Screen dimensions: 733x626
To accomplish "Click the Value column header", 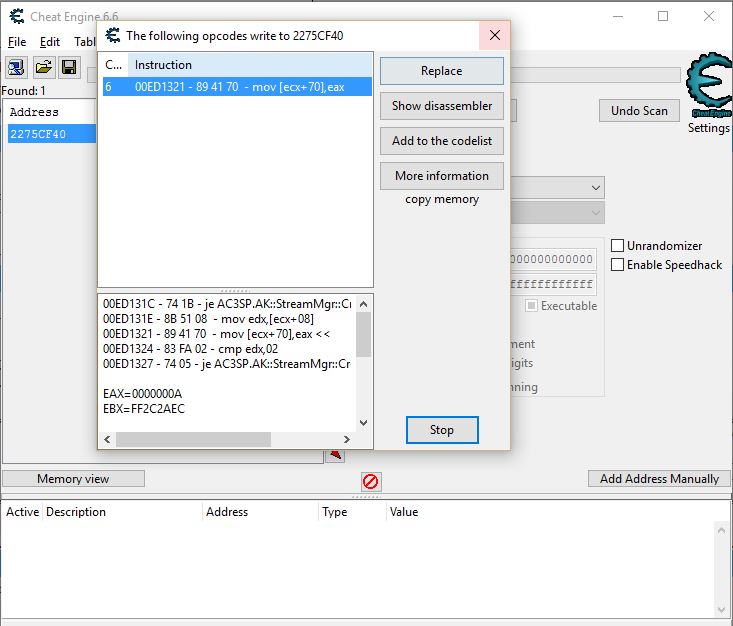I will (x=552, y=512).
